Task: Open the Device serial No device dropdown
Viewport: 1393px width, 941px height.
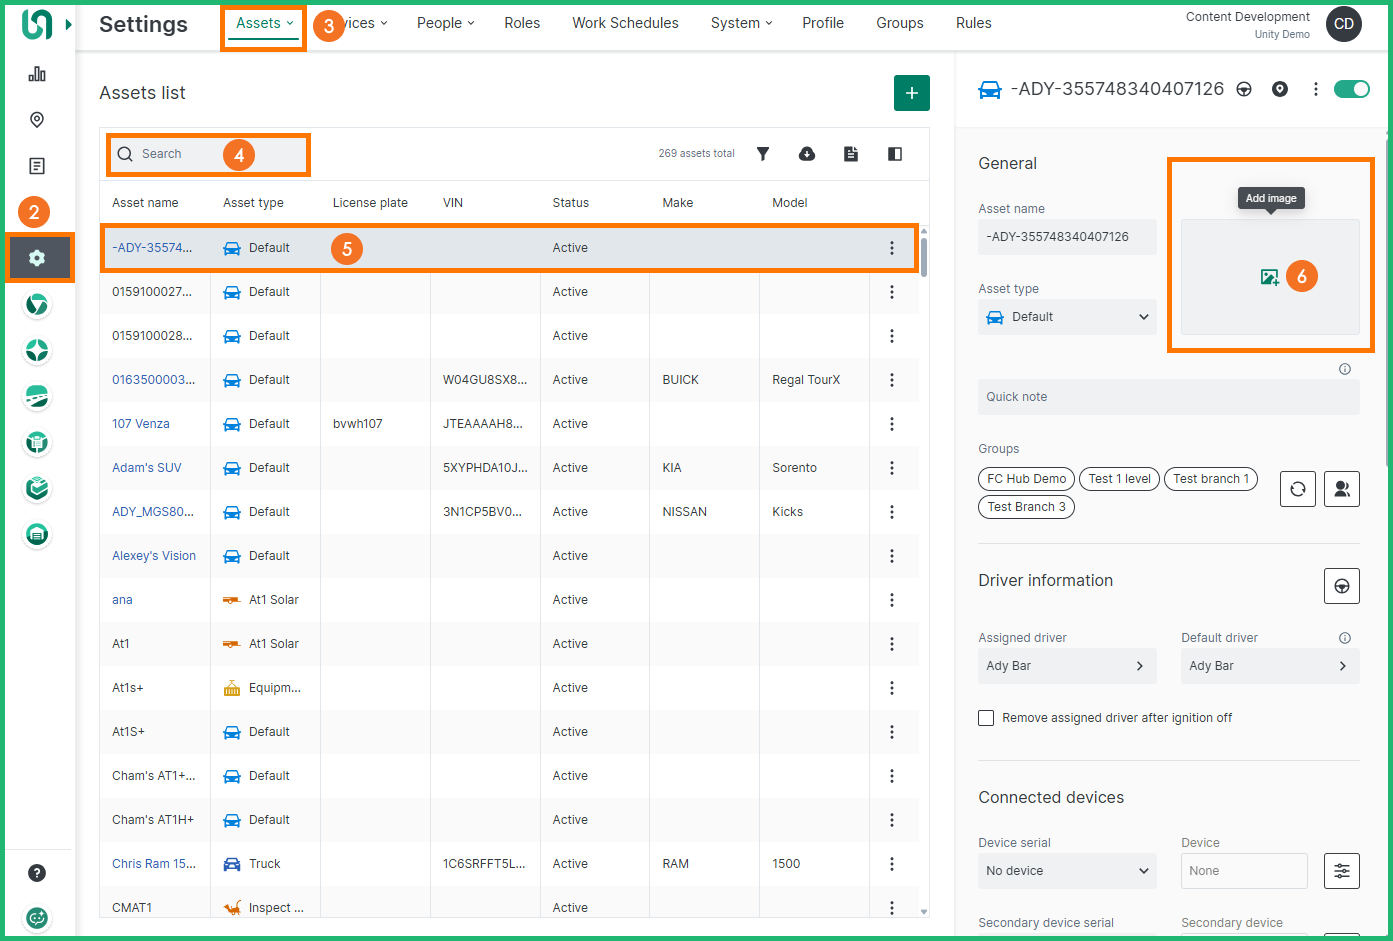Action: point(1066,871)
